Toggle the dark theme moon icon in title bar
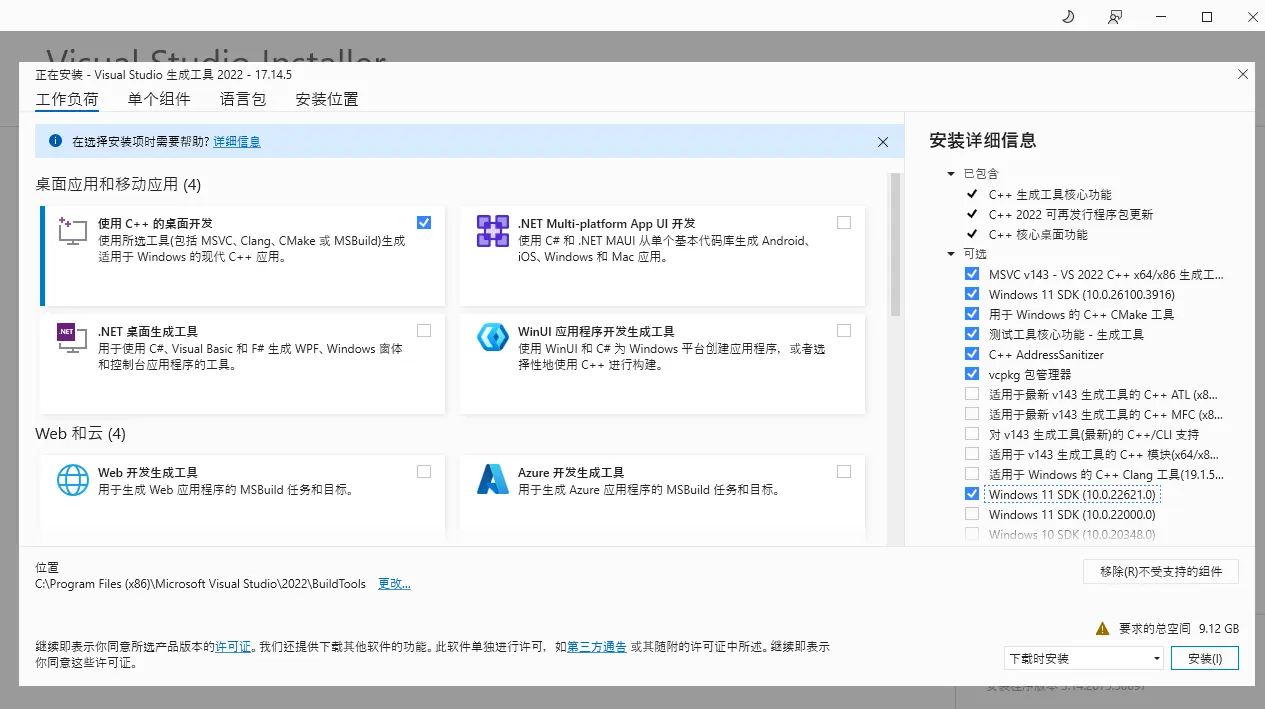 1068,16
